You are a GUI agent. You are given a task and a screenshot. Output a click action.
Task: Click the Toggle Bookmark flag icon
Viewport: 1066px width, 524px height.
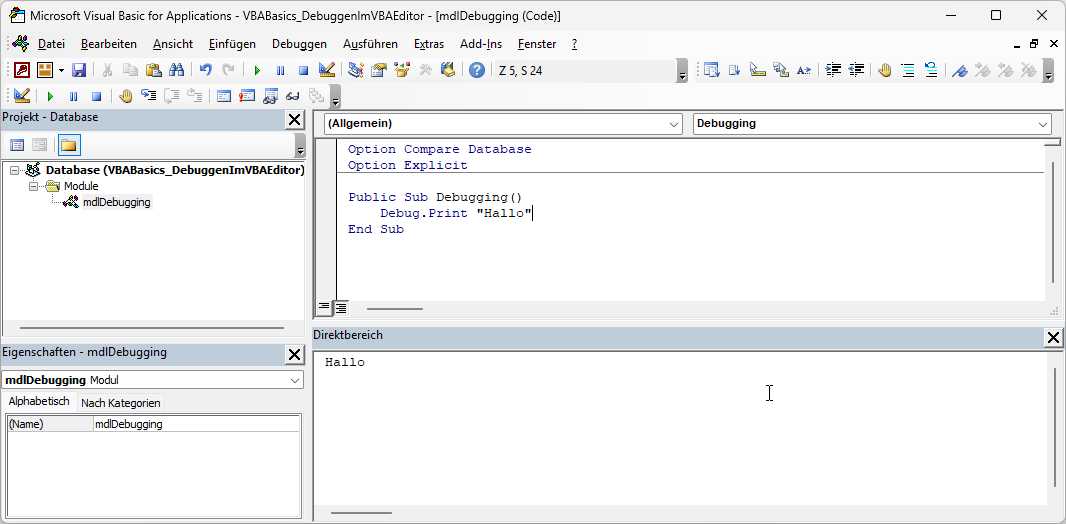[960, 70]
